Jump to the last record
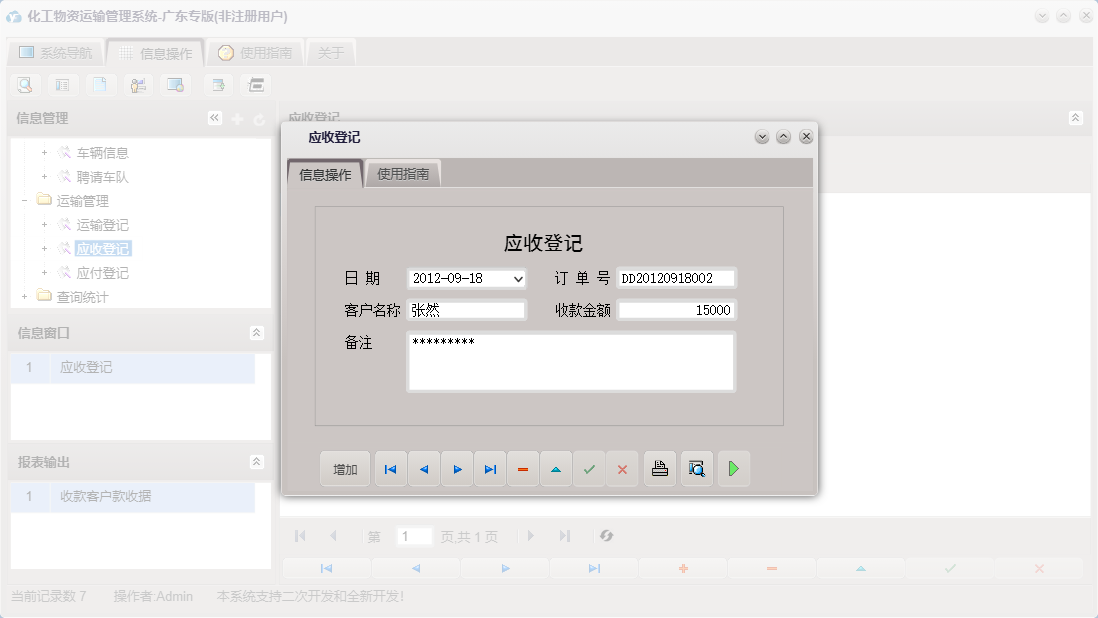The width and height of the screenshot is (1098, 618). 490,468
